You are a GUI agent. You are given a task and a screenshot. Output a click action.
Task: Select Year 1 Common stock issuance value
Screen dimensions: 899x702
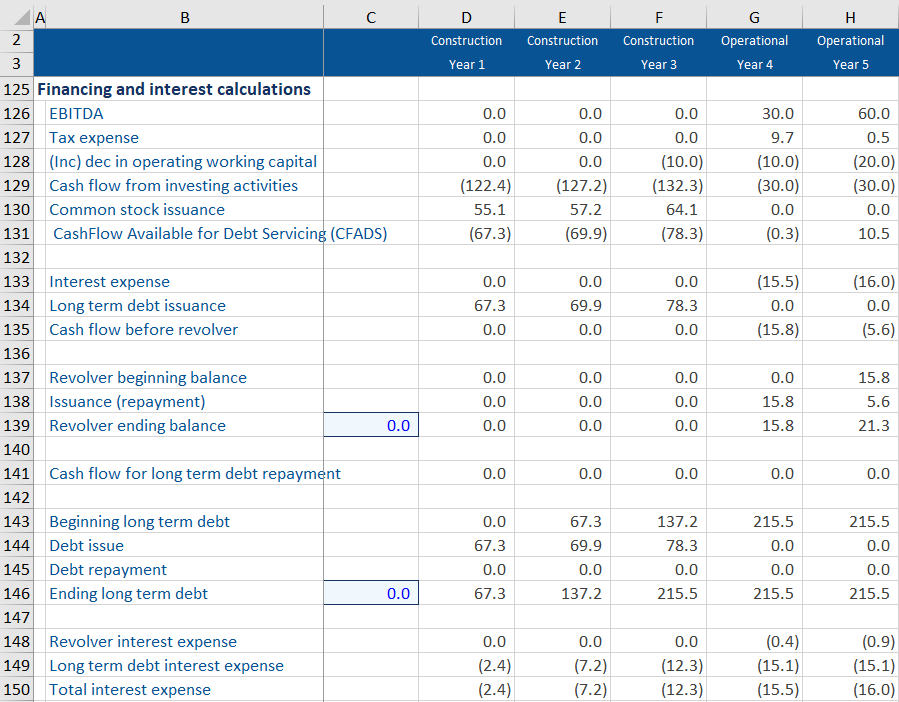(x=466, y=210)
